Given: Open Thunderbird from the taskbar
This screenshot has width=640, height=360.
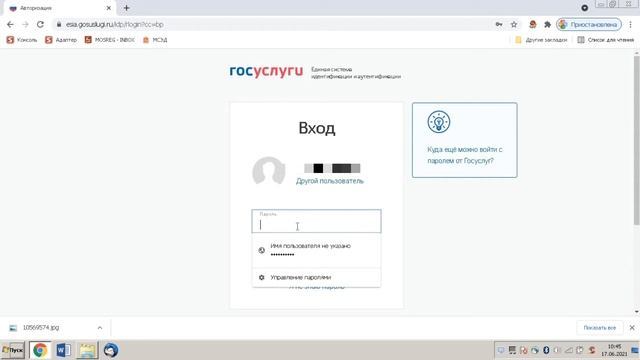Looking at the screenshot, I should coord(111,350).
